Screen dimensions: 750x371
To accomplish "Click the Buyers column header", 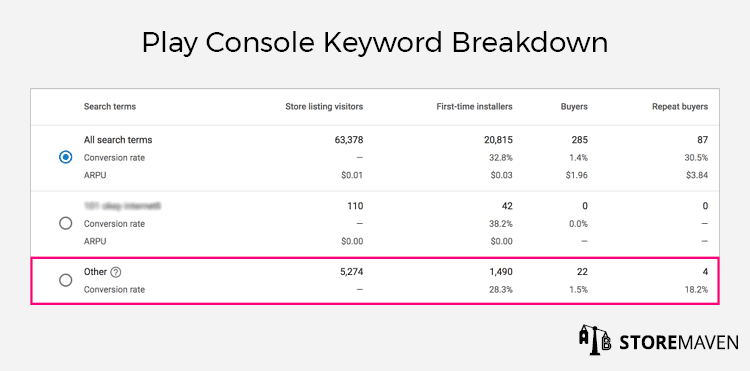I will (x=574, y=107).
